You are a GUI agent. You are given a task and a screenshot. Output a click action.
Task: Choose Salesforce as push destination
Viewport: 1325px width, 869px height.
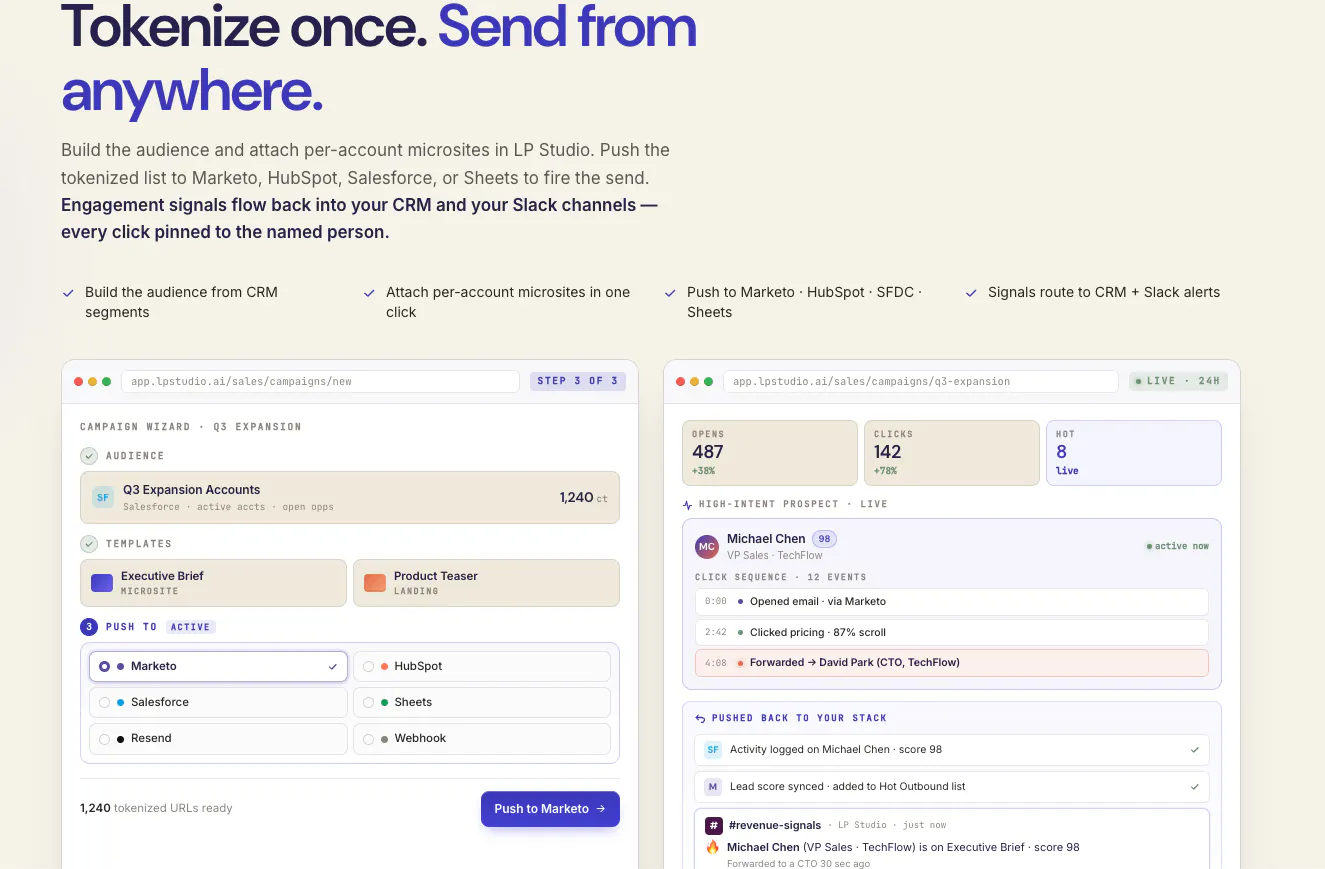click(218, 702)
